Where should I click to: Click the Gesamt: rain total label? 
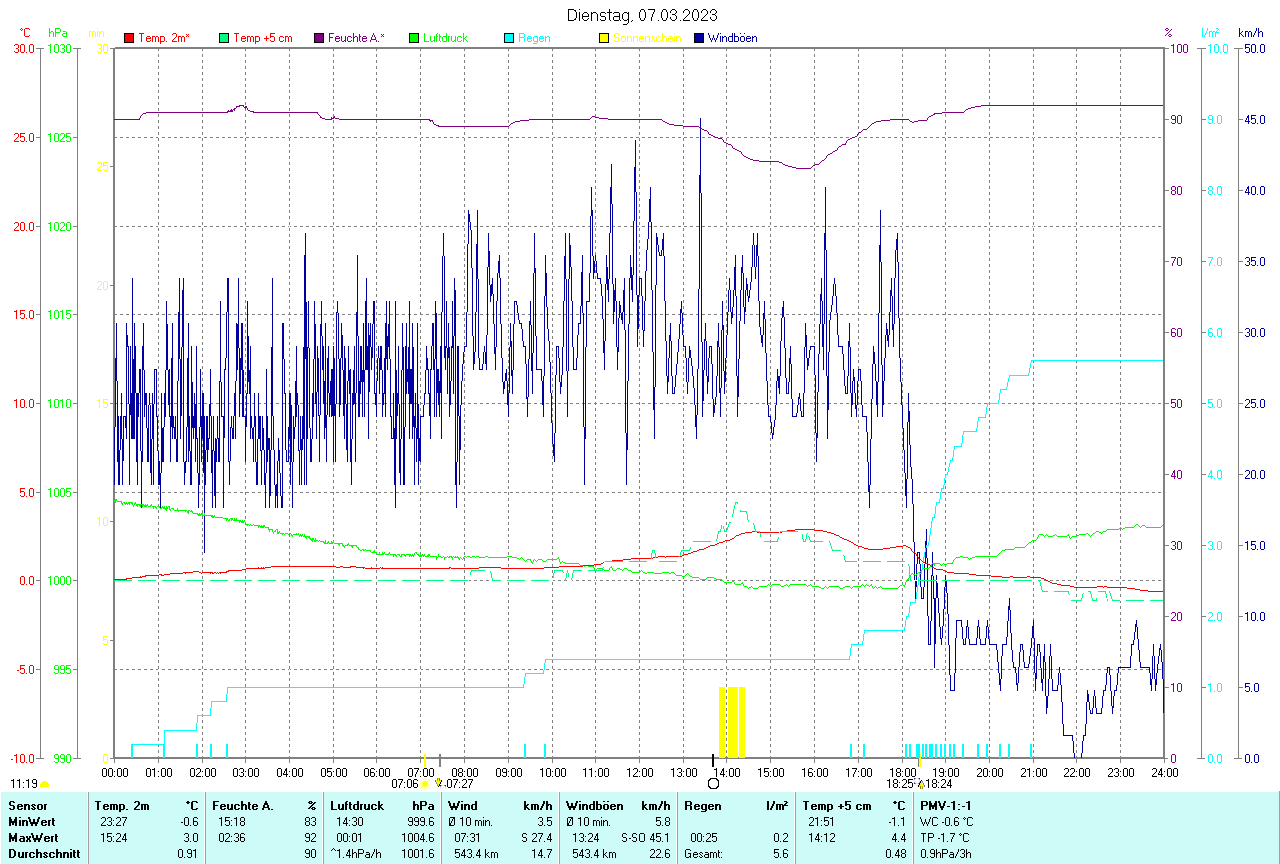point(704,853)
